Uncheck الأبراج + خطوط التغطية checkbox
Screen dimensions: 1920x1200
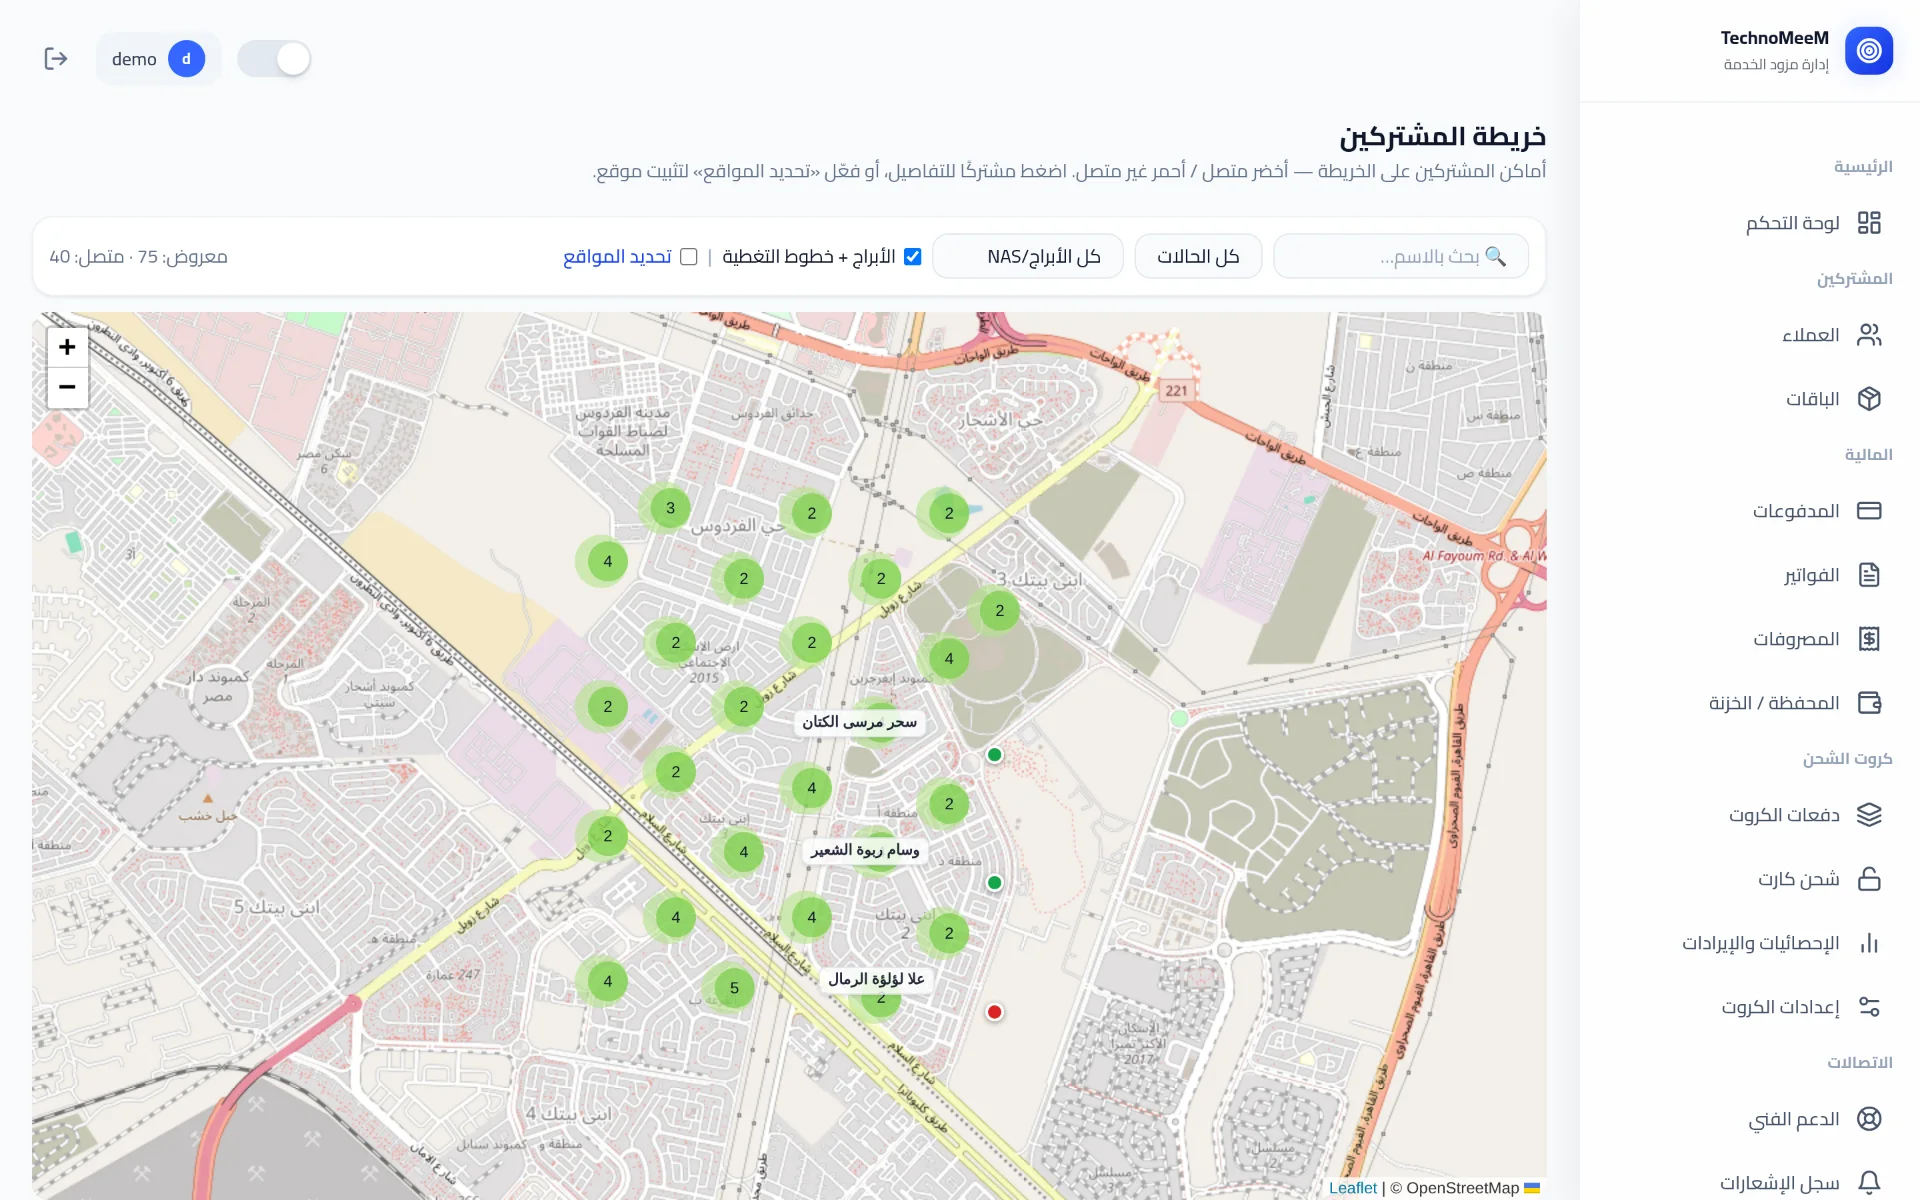coord(912,257)
